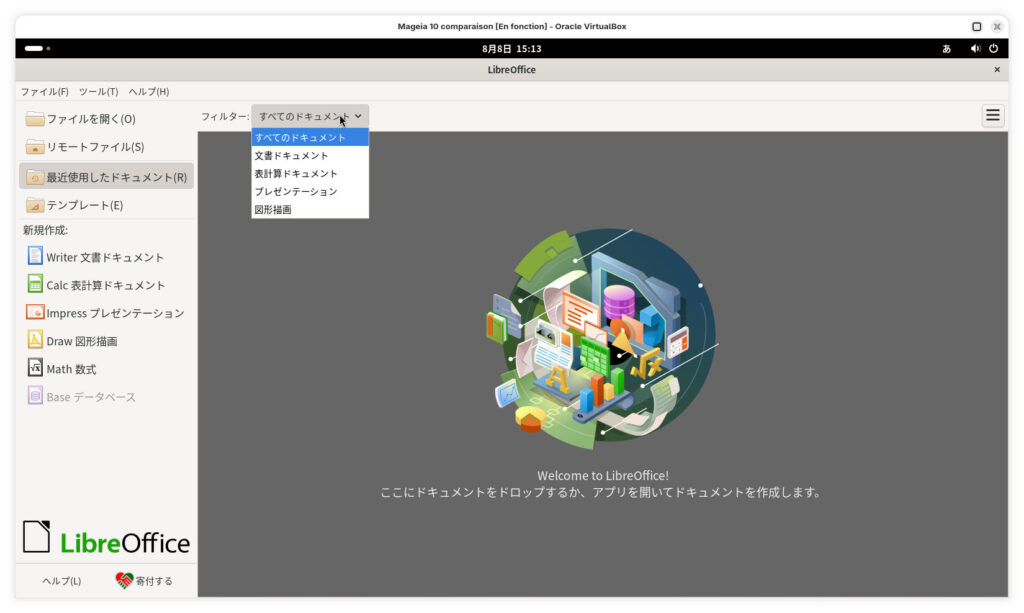The height and width of the screenshot is (613, 1024).
Task: Close the LibreOffice window
Action: pyautogui.click(x=997, y=69)
